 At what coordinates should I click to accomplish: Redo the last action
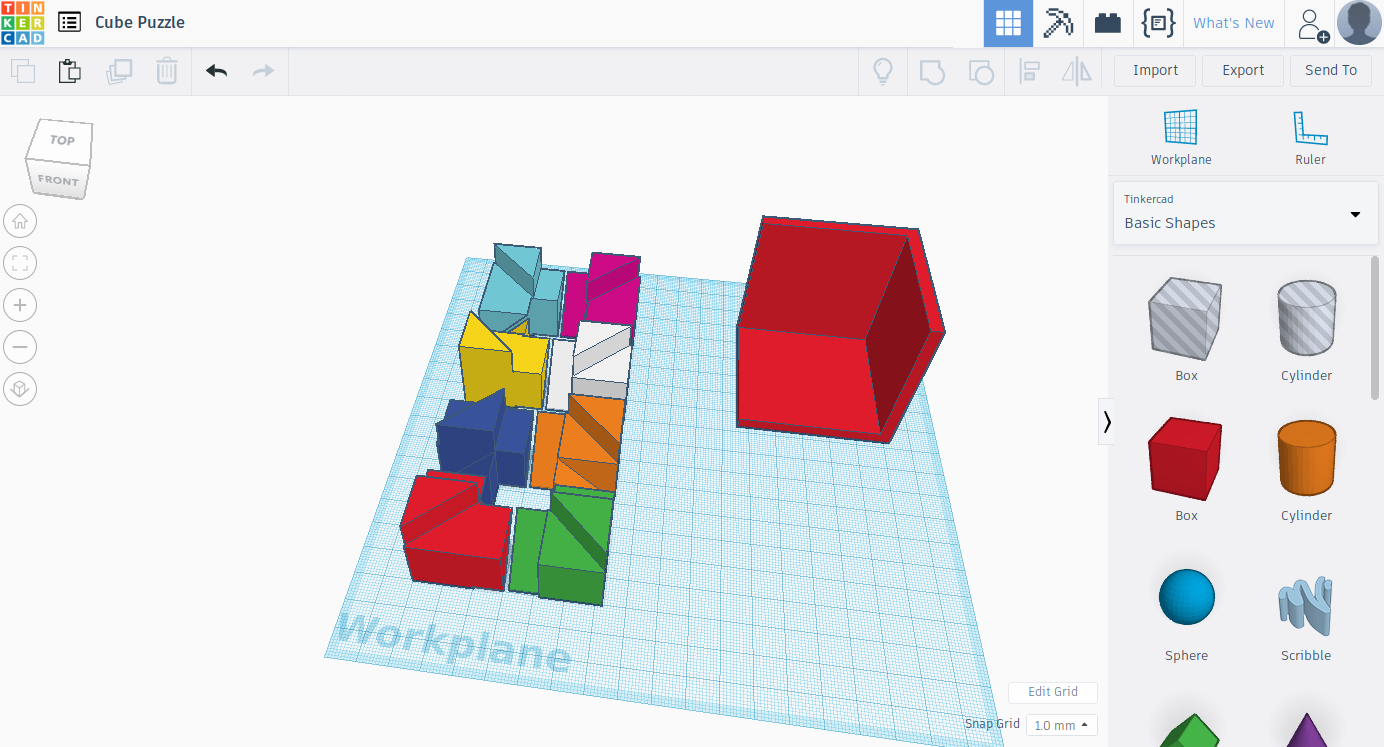[x=263, y=71]
